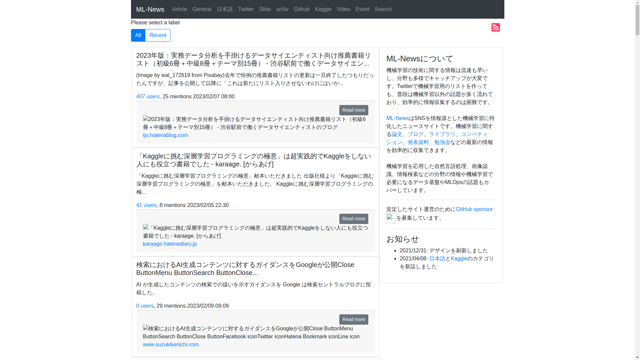Screen dimensions: 640x360
Task: Open the Event navigation item
Action: [362, 9]
